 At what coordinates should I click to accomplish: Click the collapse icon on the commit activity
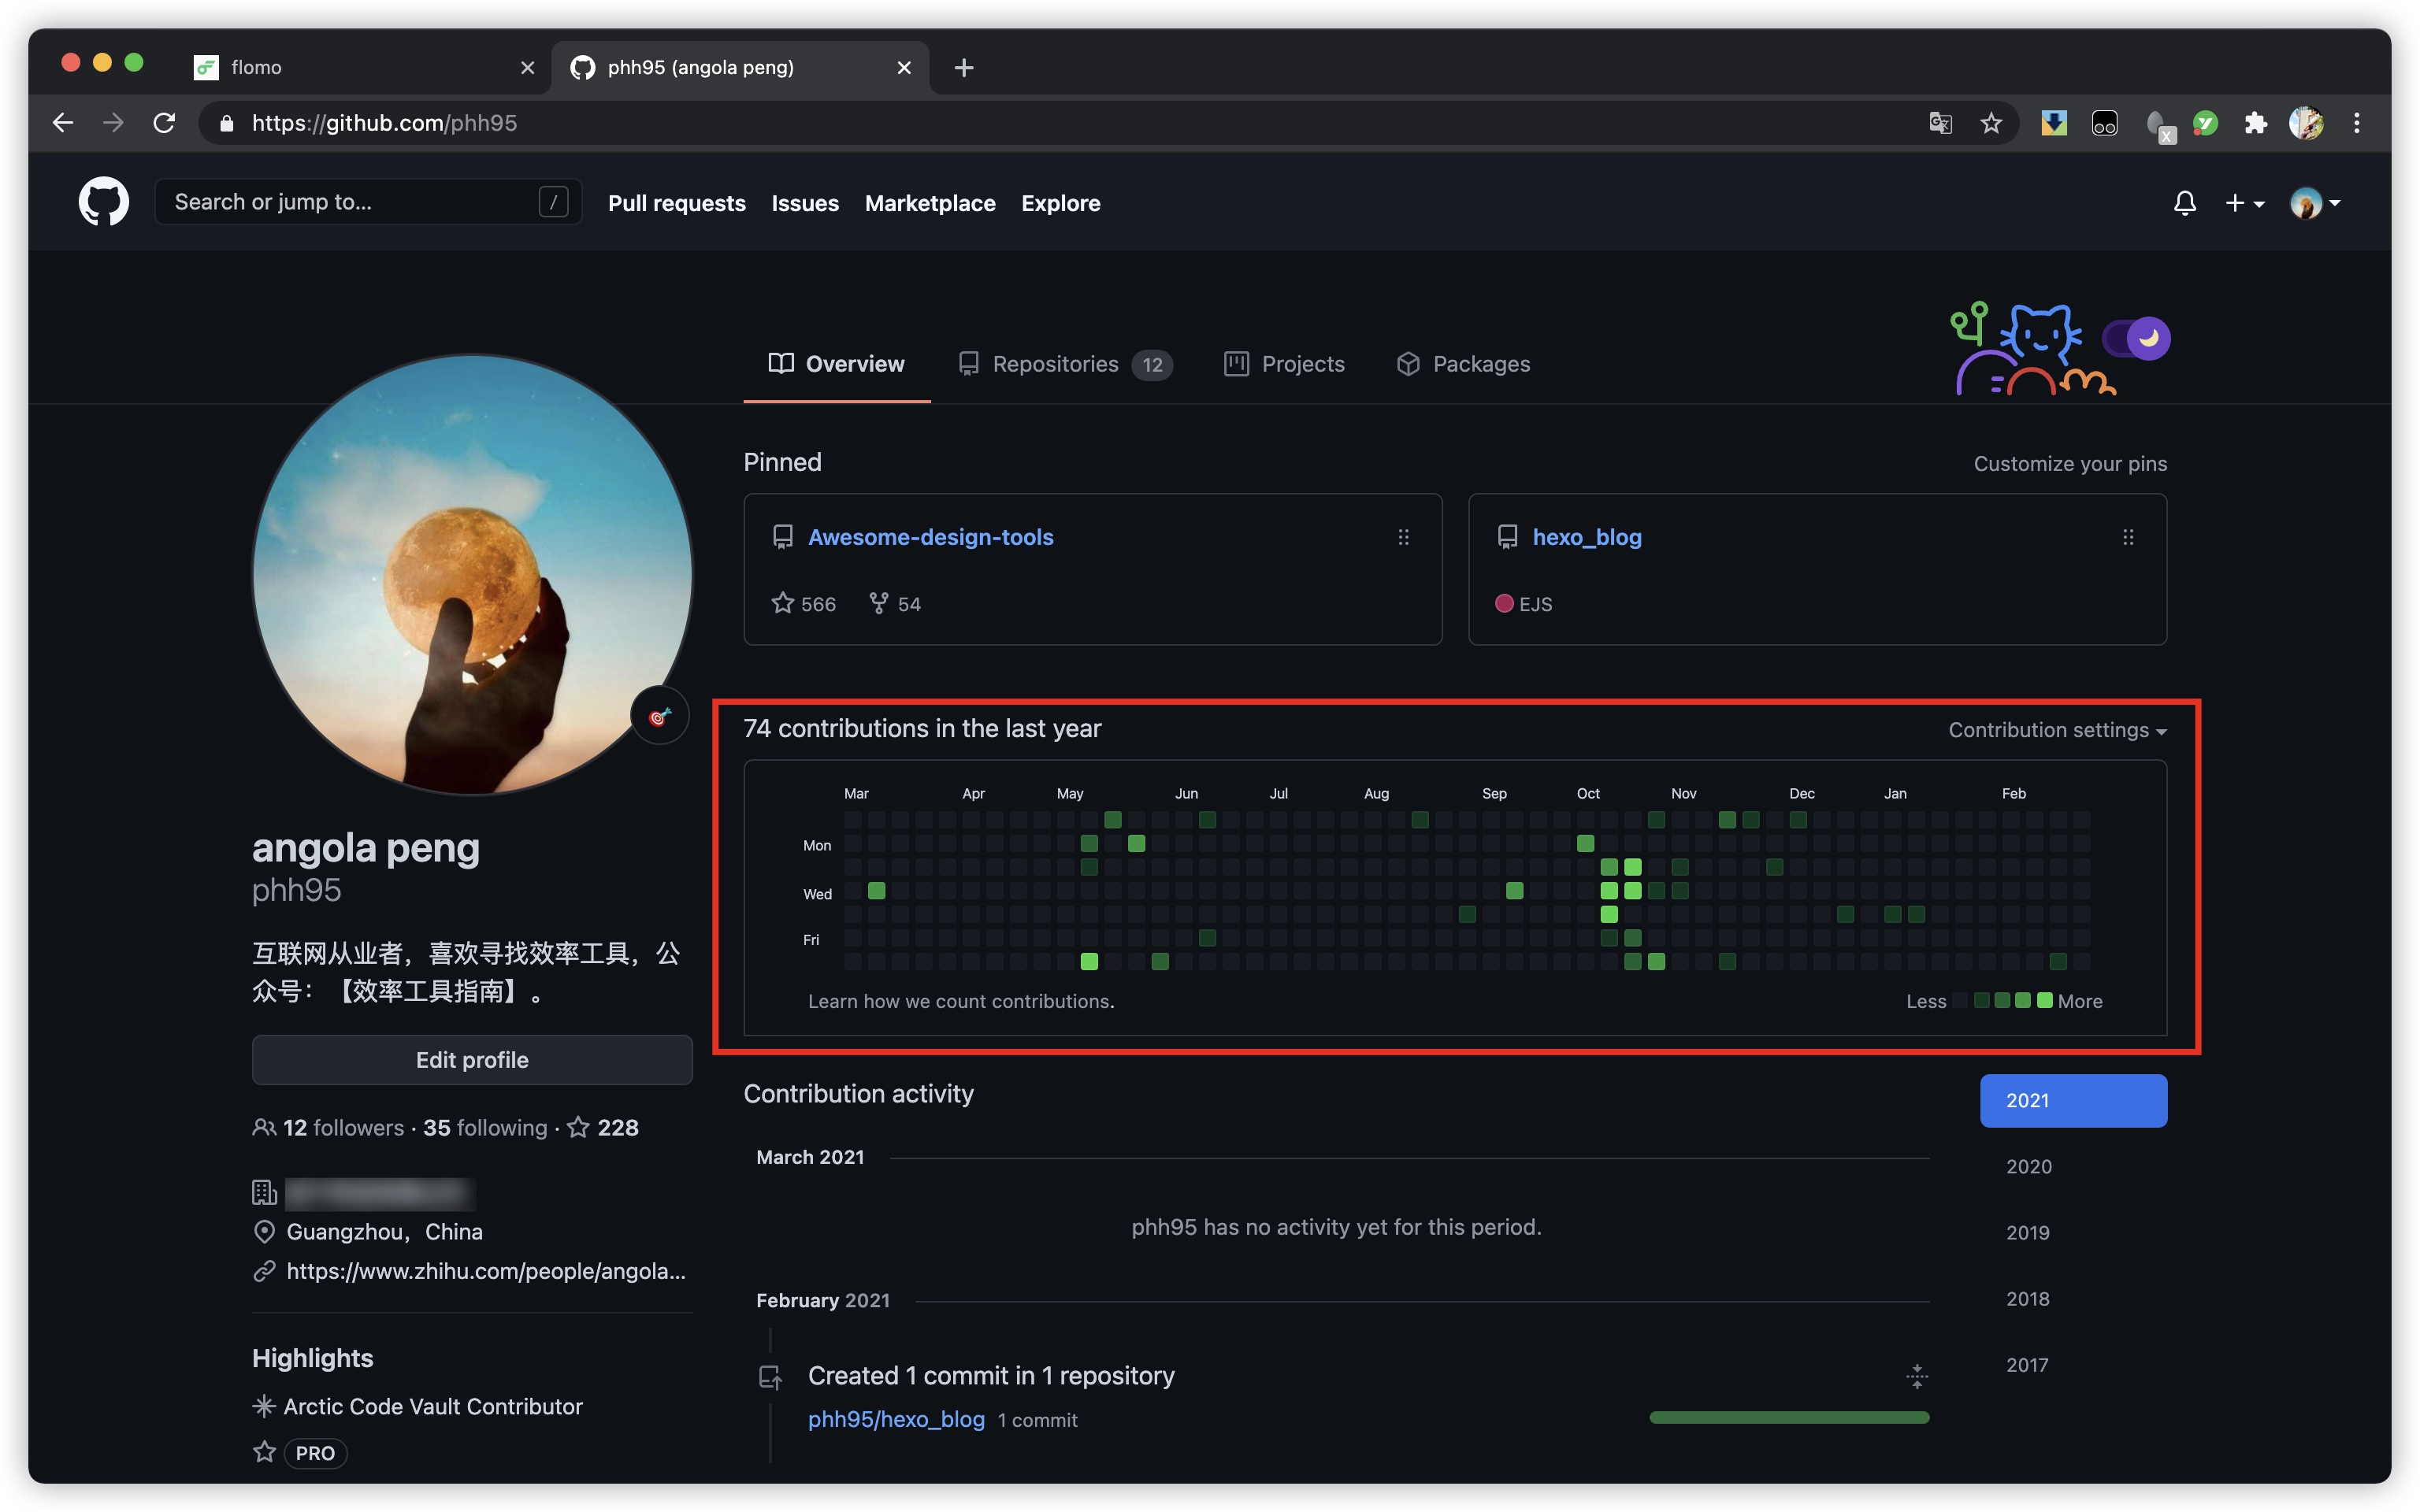coord(1916,1376)
